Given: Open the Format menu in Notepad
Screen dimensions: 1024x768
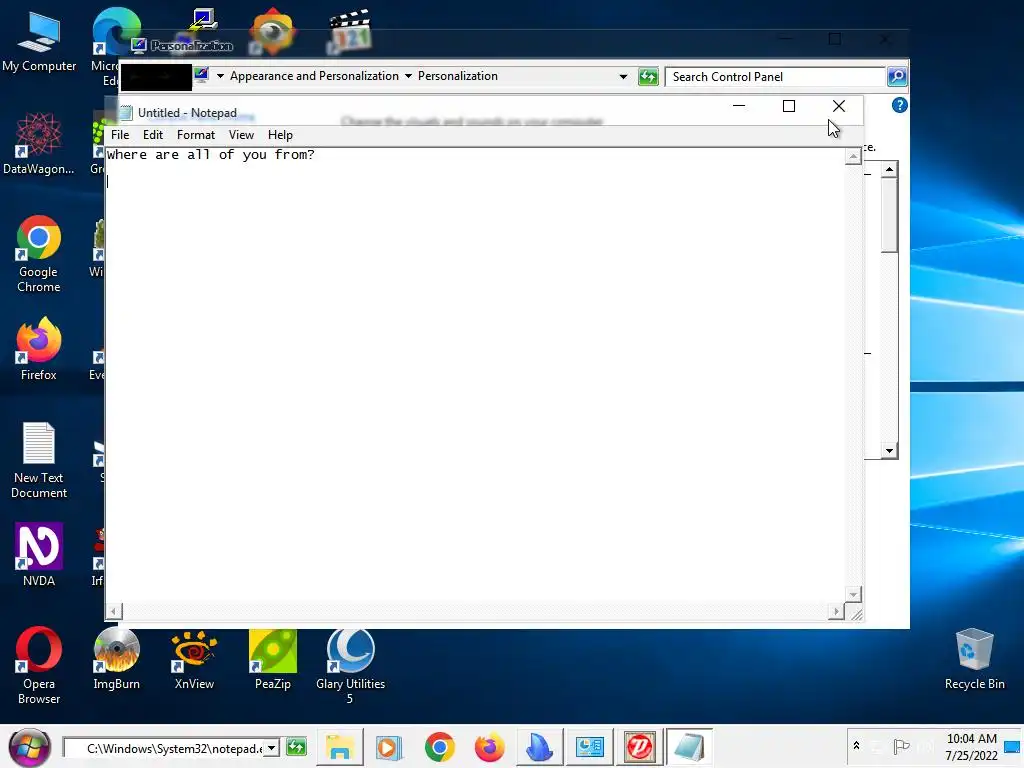Looking at the screenshot, I should click(x=196, y=135).
